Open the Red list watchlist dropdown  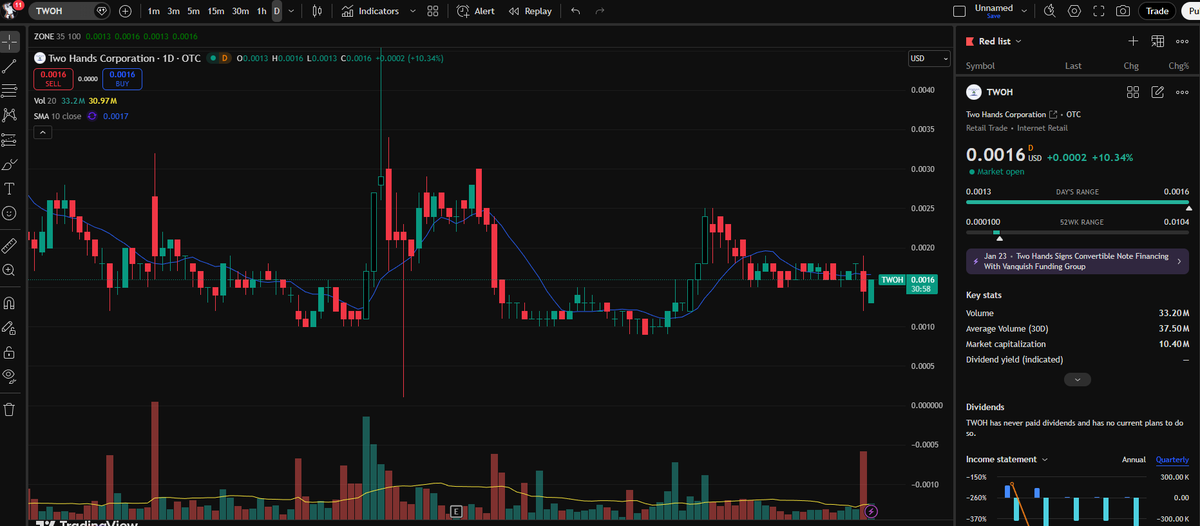(x=994, y=41)
